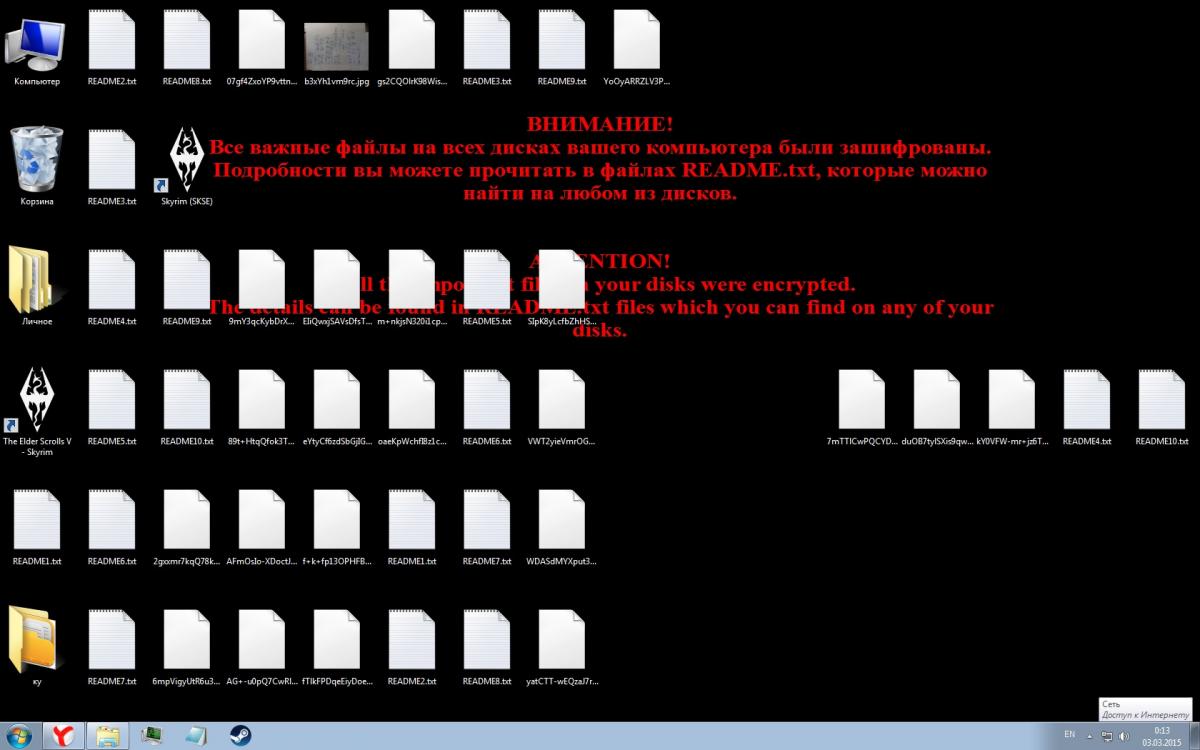Show hidden tray icons arrow
This screenshot has width=1200, height=750.
coord(1090,736)
